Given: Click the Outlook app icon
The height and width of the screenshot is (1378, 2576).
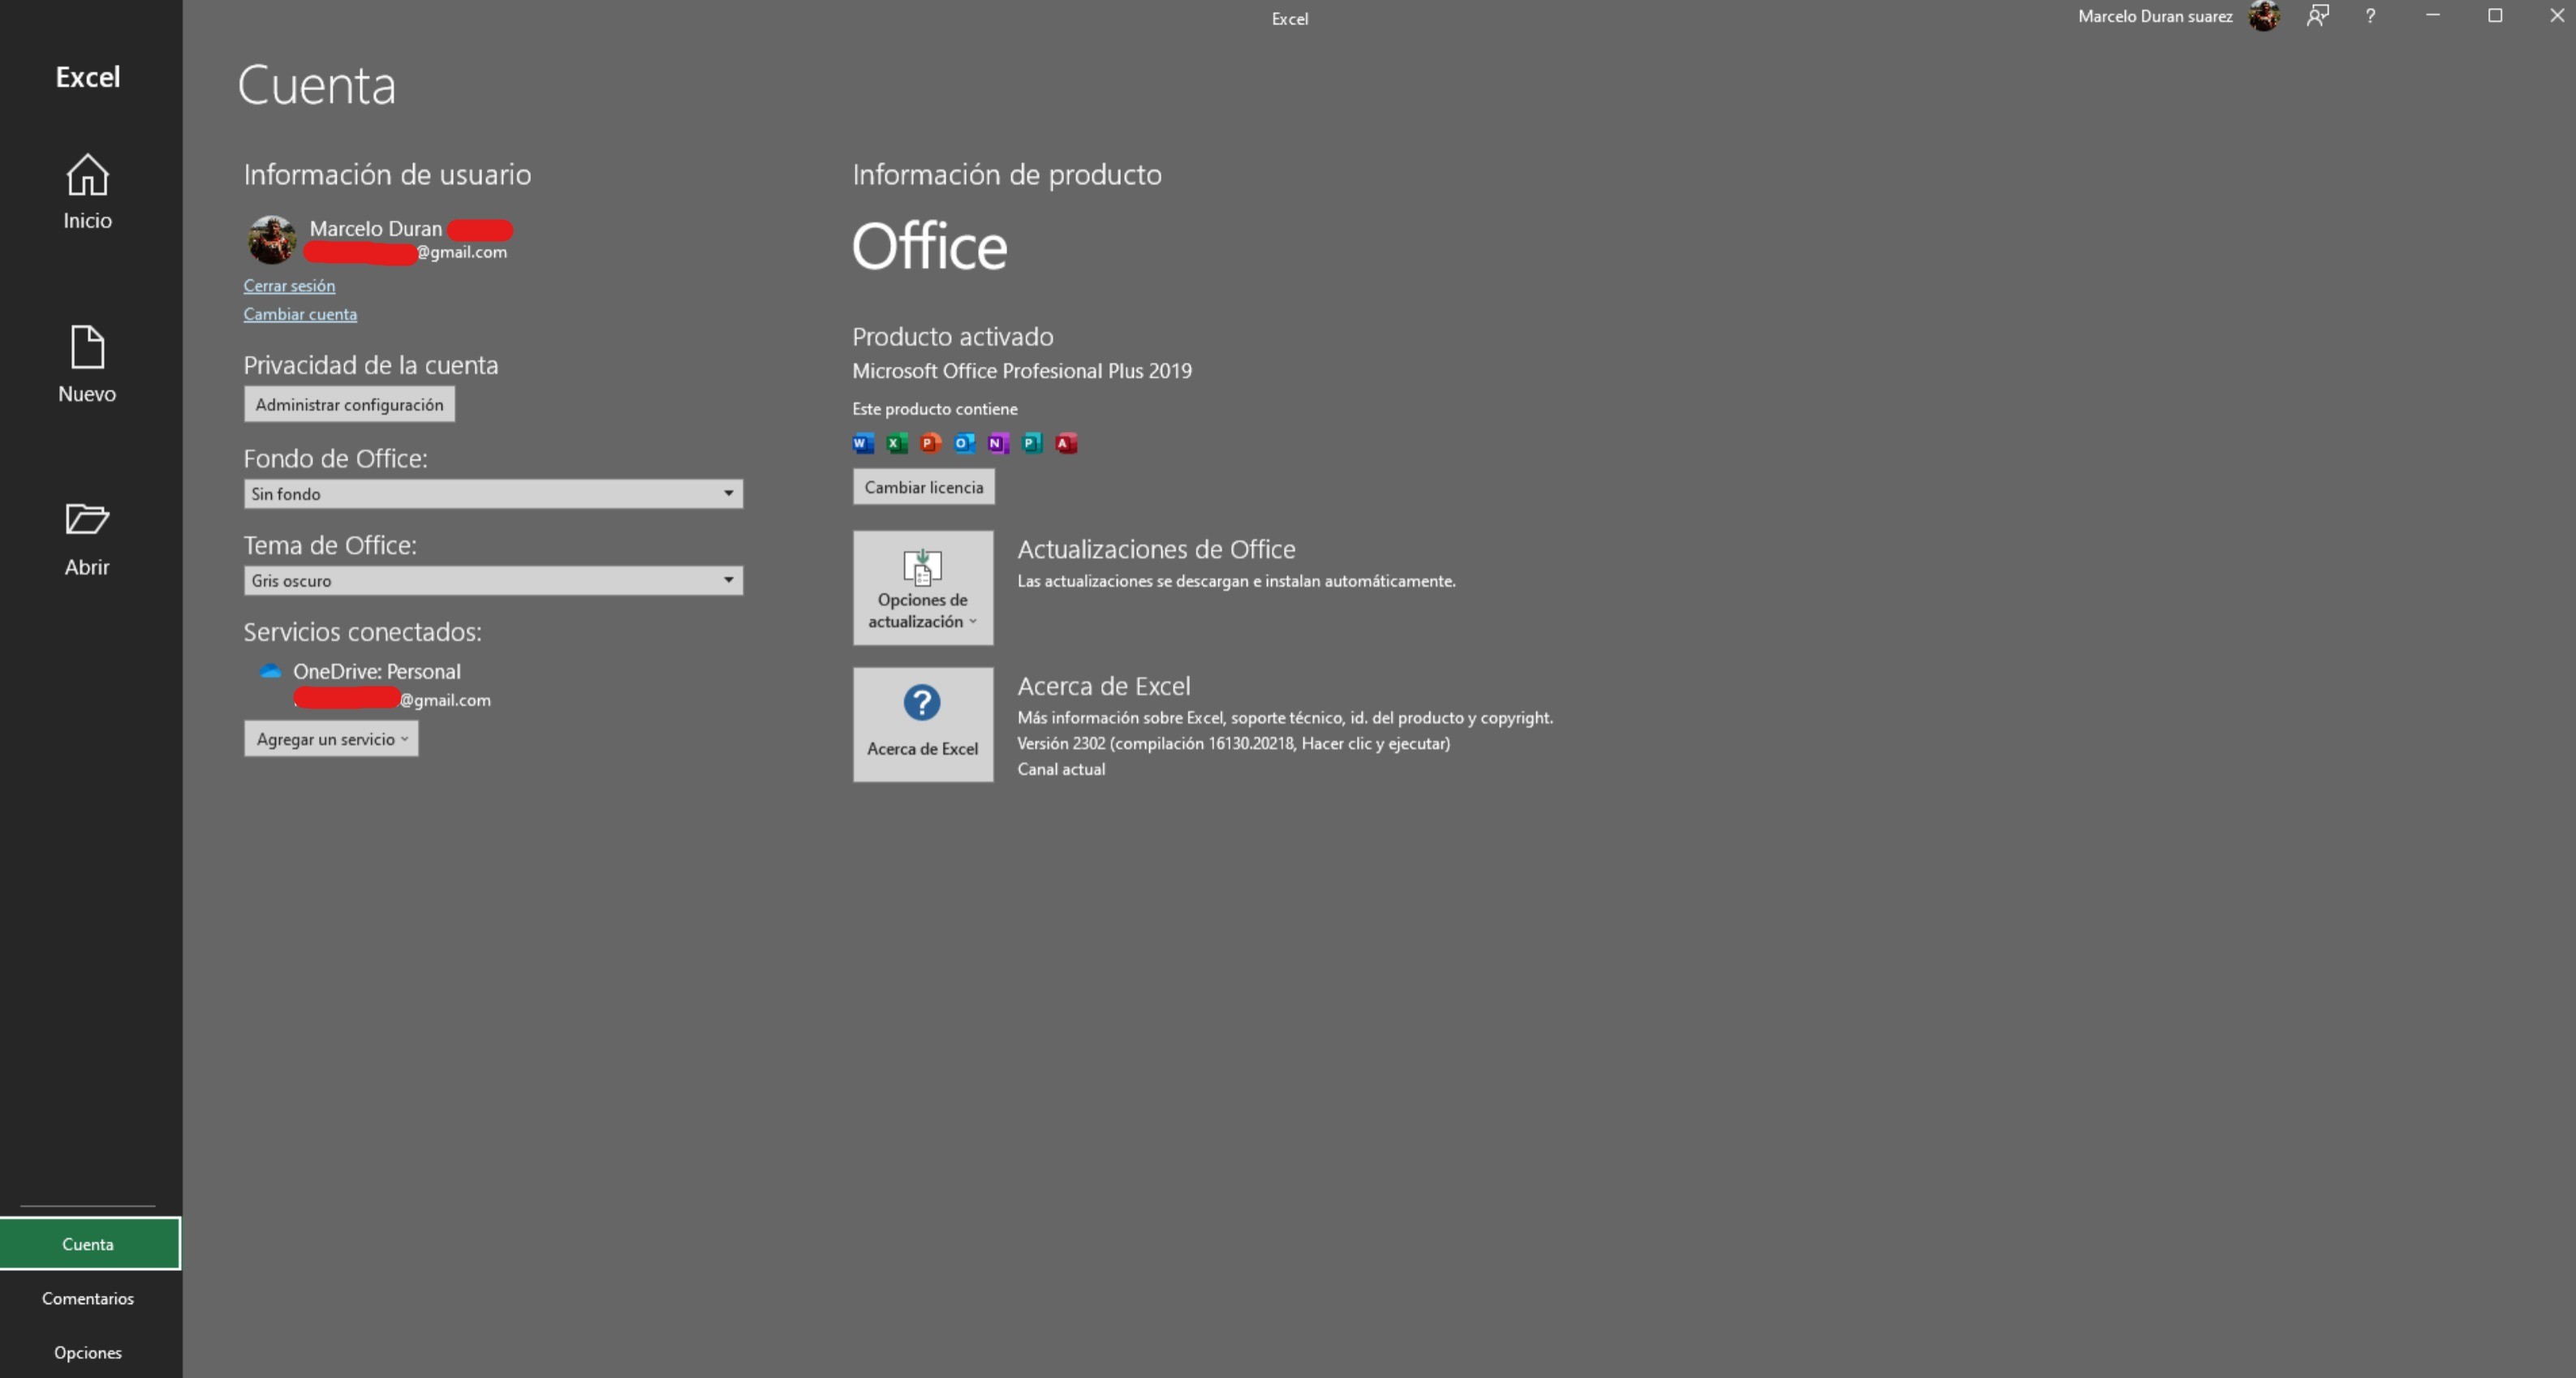Looking at the screenshot, I should tap(964, 443).
